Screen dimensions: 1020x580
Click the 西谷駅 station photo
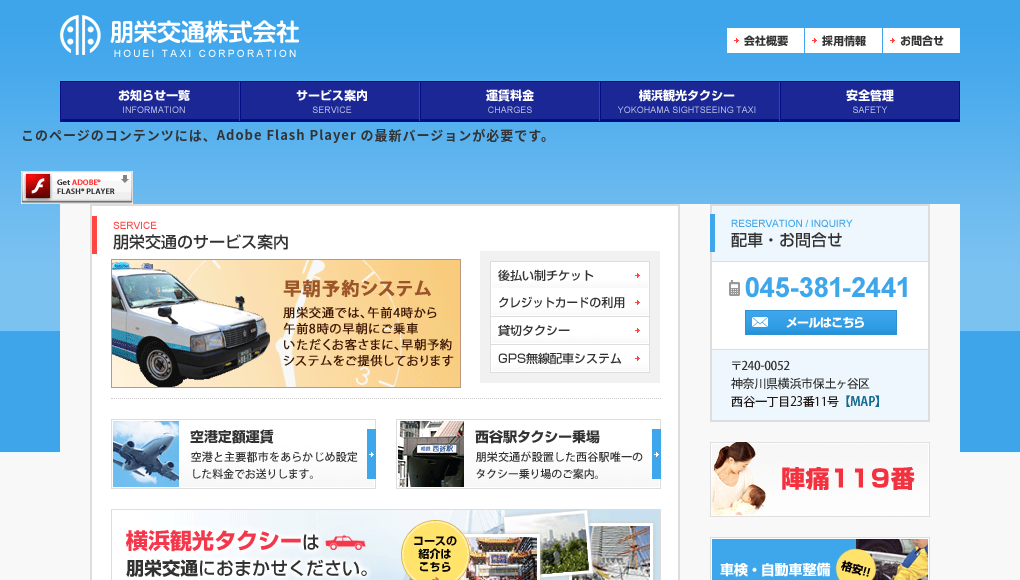(429, 453)
